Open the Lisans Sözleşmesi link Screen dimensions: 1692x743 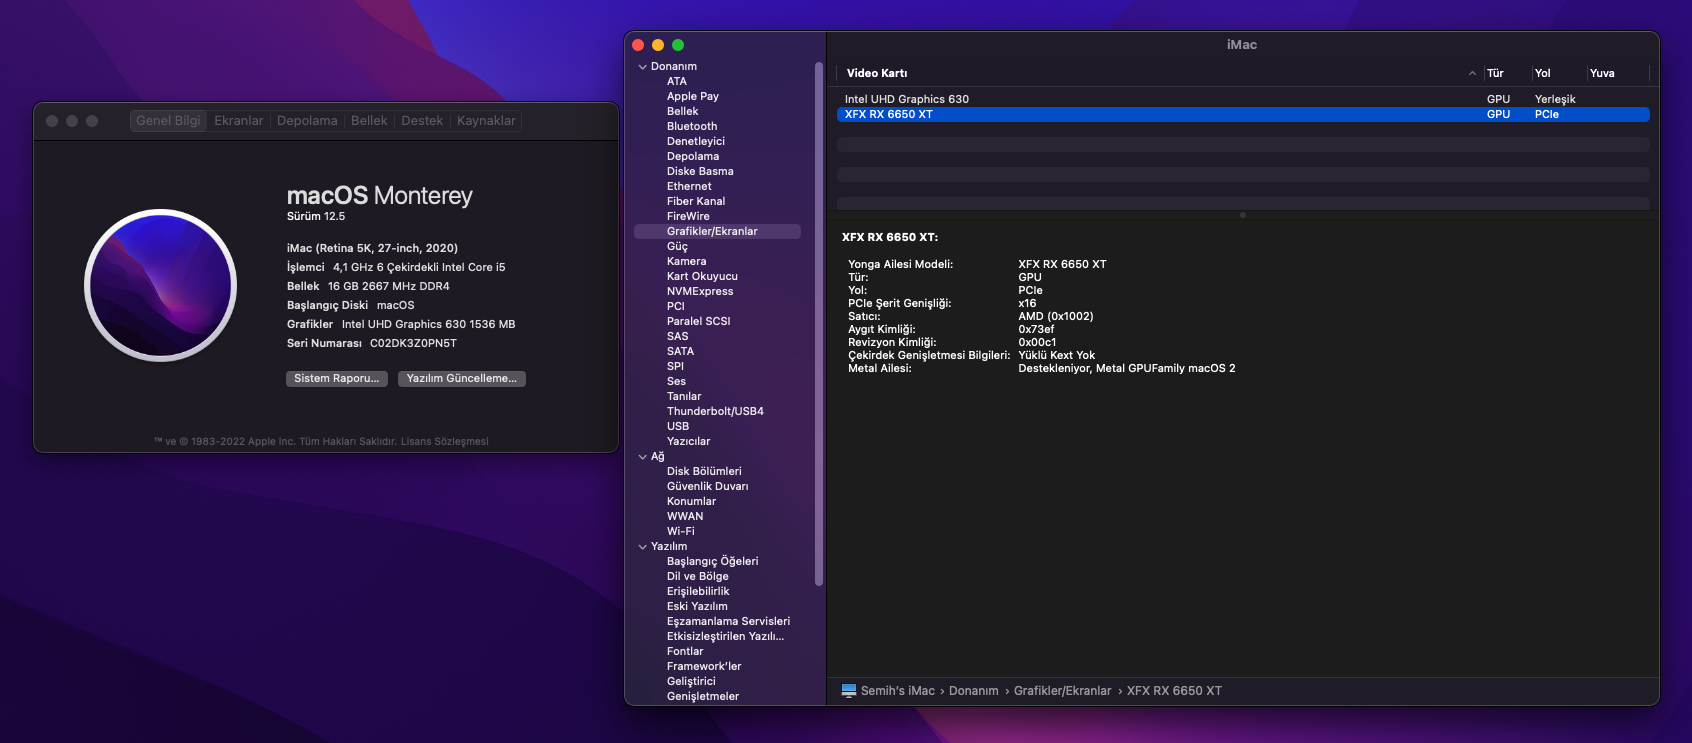coord(445,441)
